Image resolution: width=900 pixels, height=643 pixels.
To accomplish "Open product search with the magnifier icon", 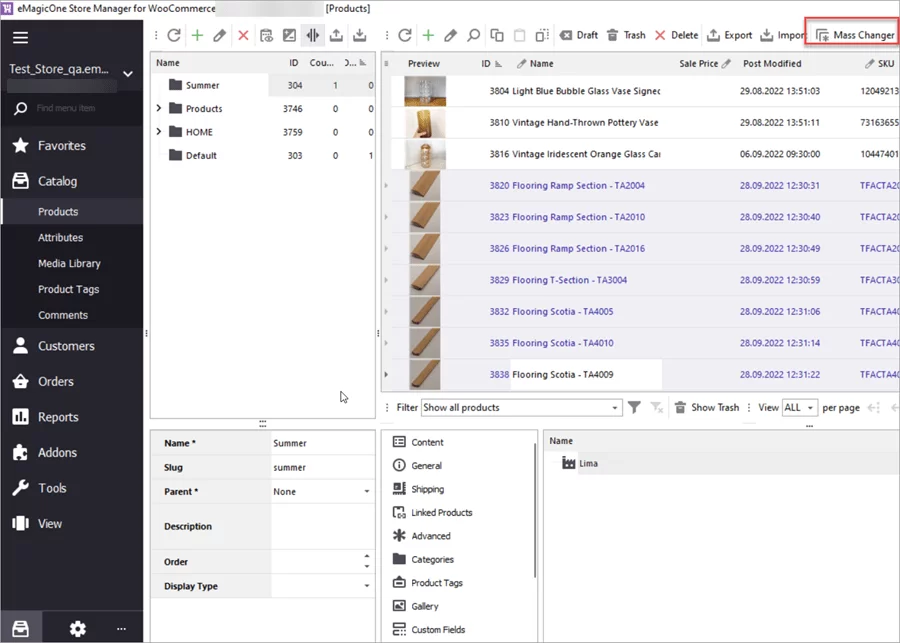I will tap(474, 35).
